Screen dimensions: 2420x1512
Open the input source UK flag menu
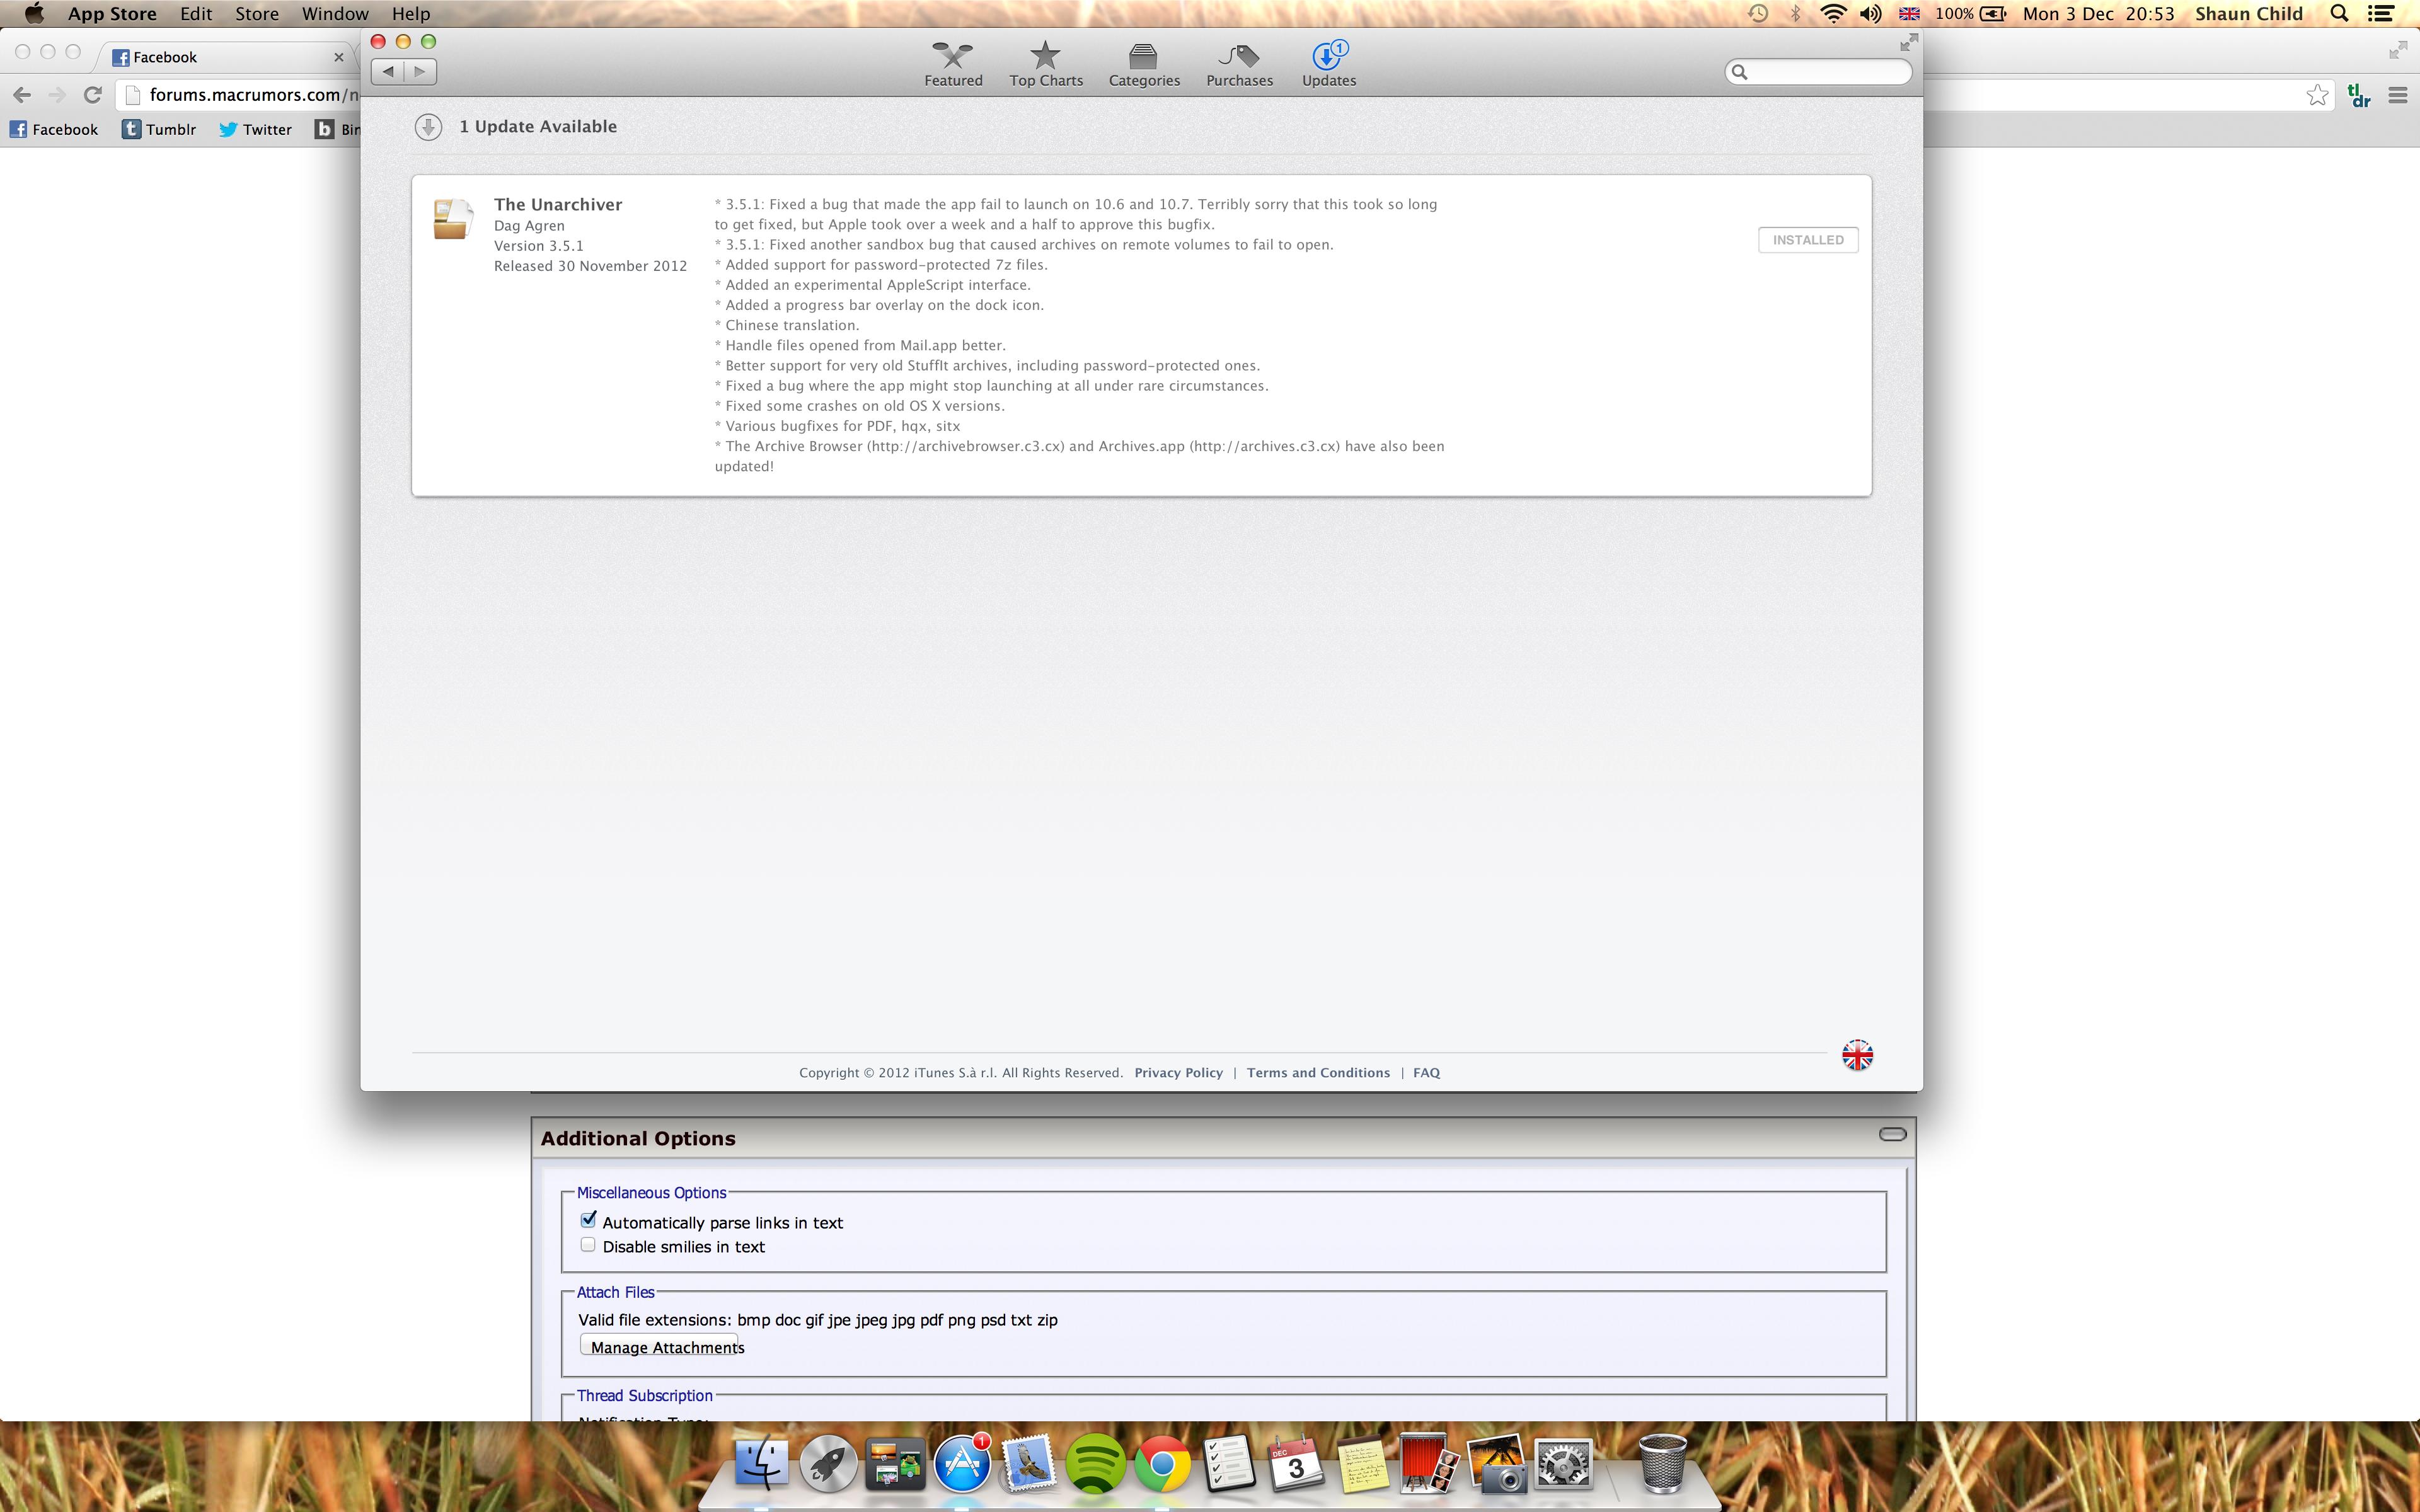[1909, 14]
